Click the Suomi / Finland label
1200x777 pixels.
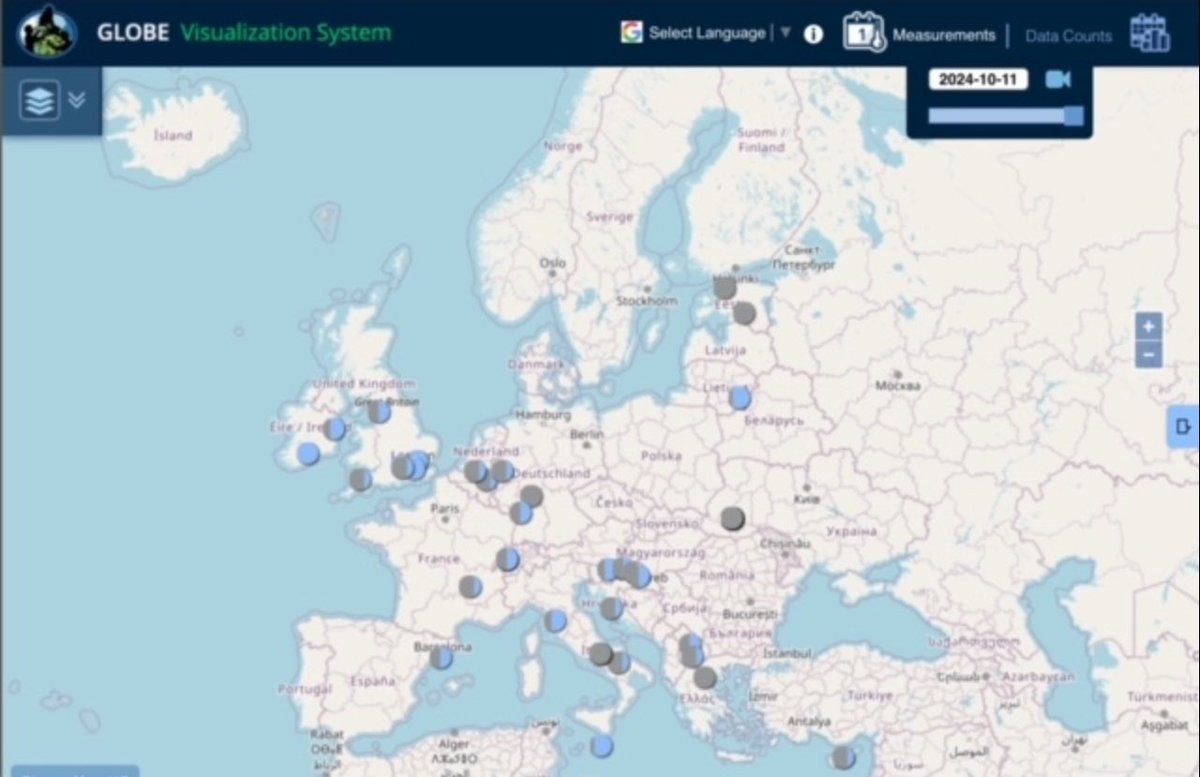tap(761, 139)
